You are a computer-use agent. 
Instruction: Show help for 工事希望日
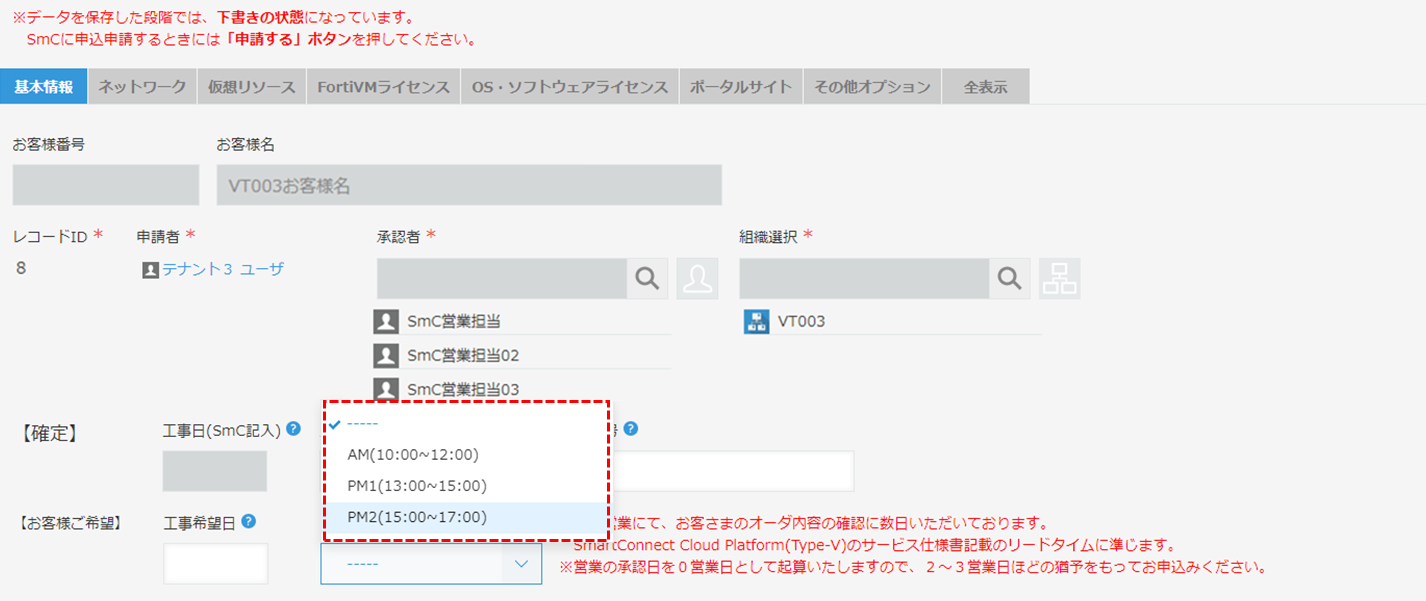tap(248, 521)
